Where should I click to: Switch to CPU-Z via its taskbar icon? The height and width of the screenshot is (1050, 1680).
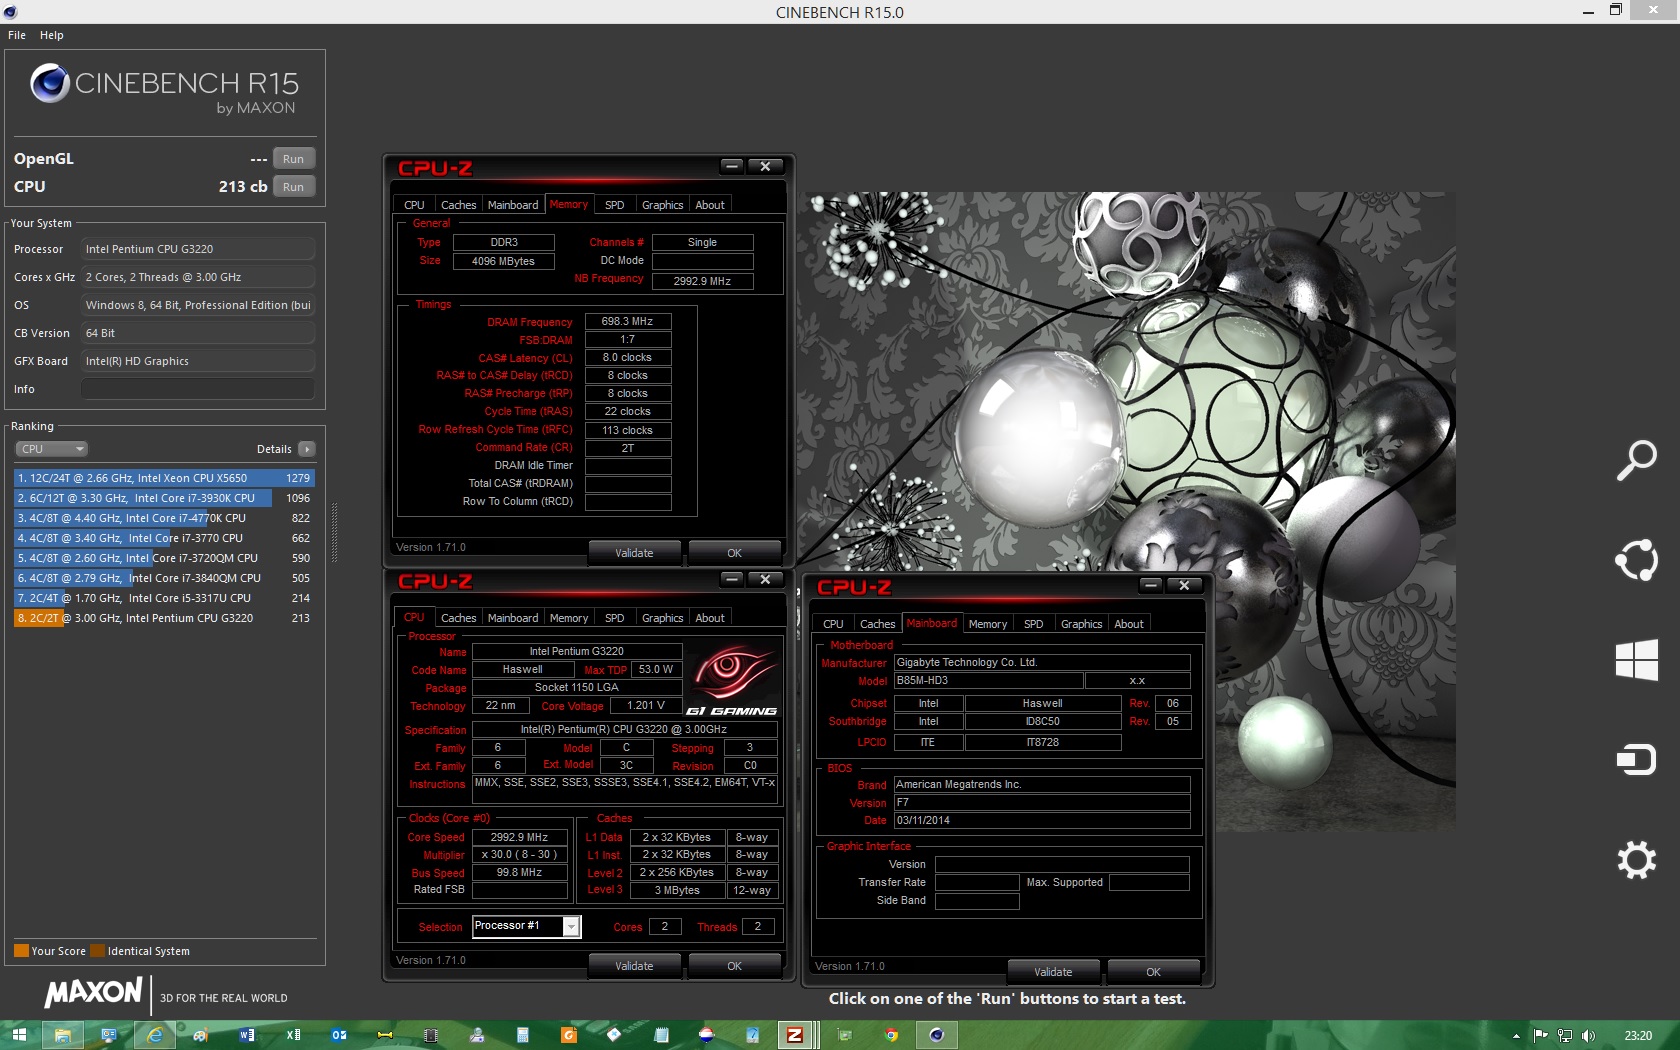click(x=796, y=1035)
